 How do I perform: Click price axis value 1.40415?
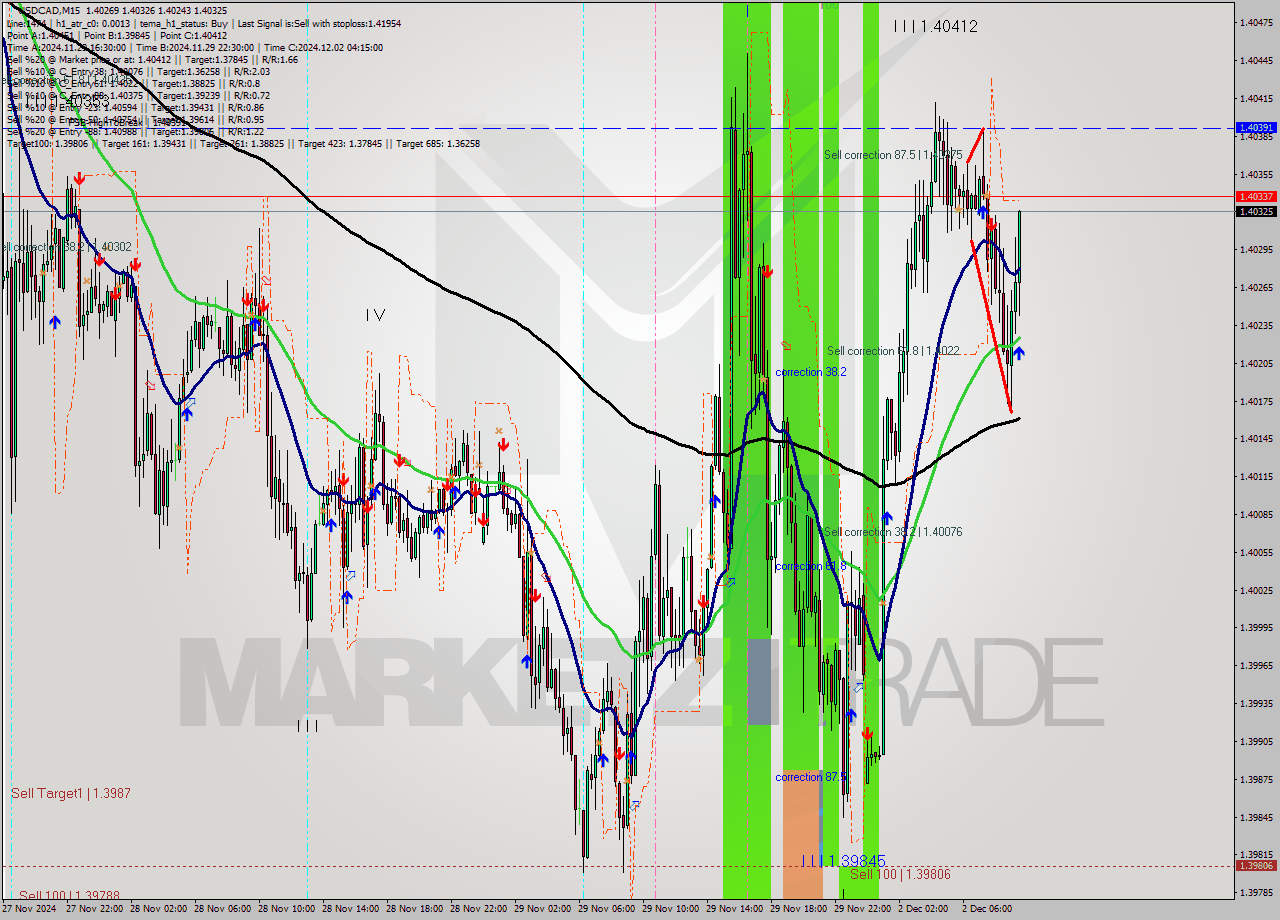coord(1256,98)
